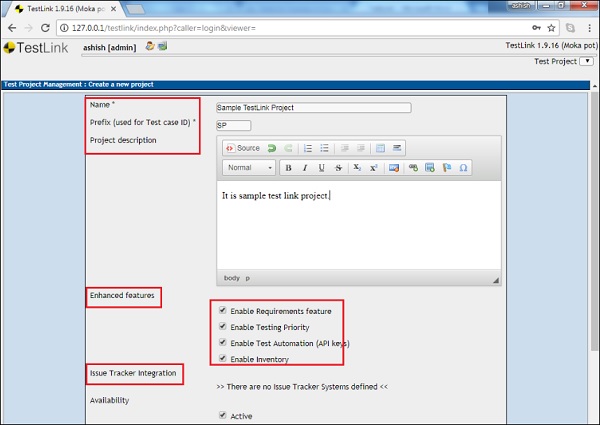Image resolution: width=600 pixels, height=425 pixels.
Task: Open My Settings icon beside ashish
Action: [x=150, y=46]
